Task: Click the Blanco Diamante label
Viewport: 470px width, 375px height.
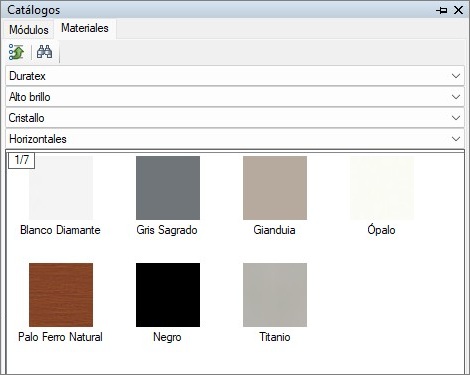Action: (x=60, y=230)
